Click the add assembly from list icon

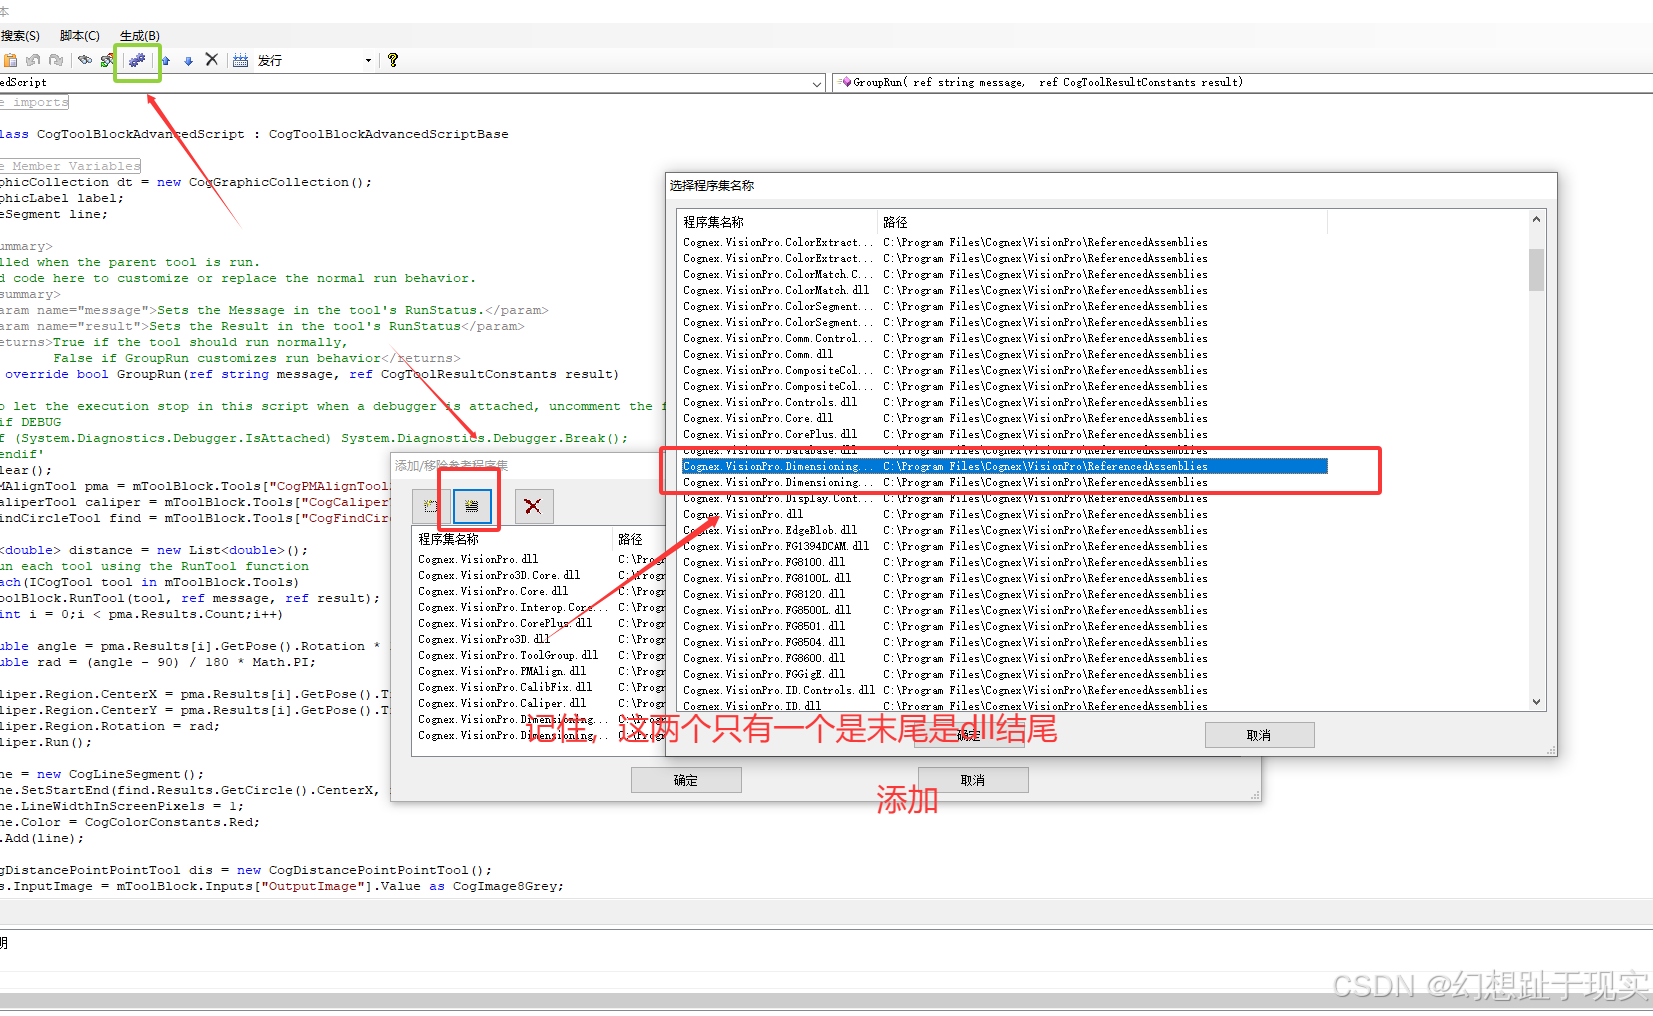coord(472,506)
